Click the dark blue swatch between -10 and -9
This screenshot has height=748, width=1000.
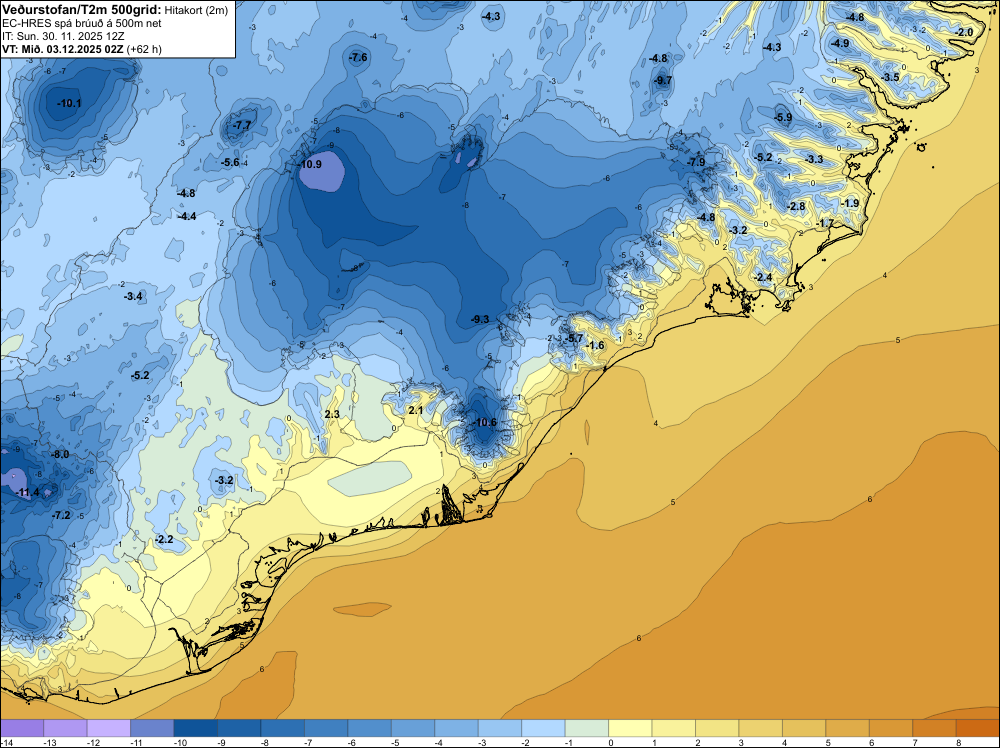(195, 728)
